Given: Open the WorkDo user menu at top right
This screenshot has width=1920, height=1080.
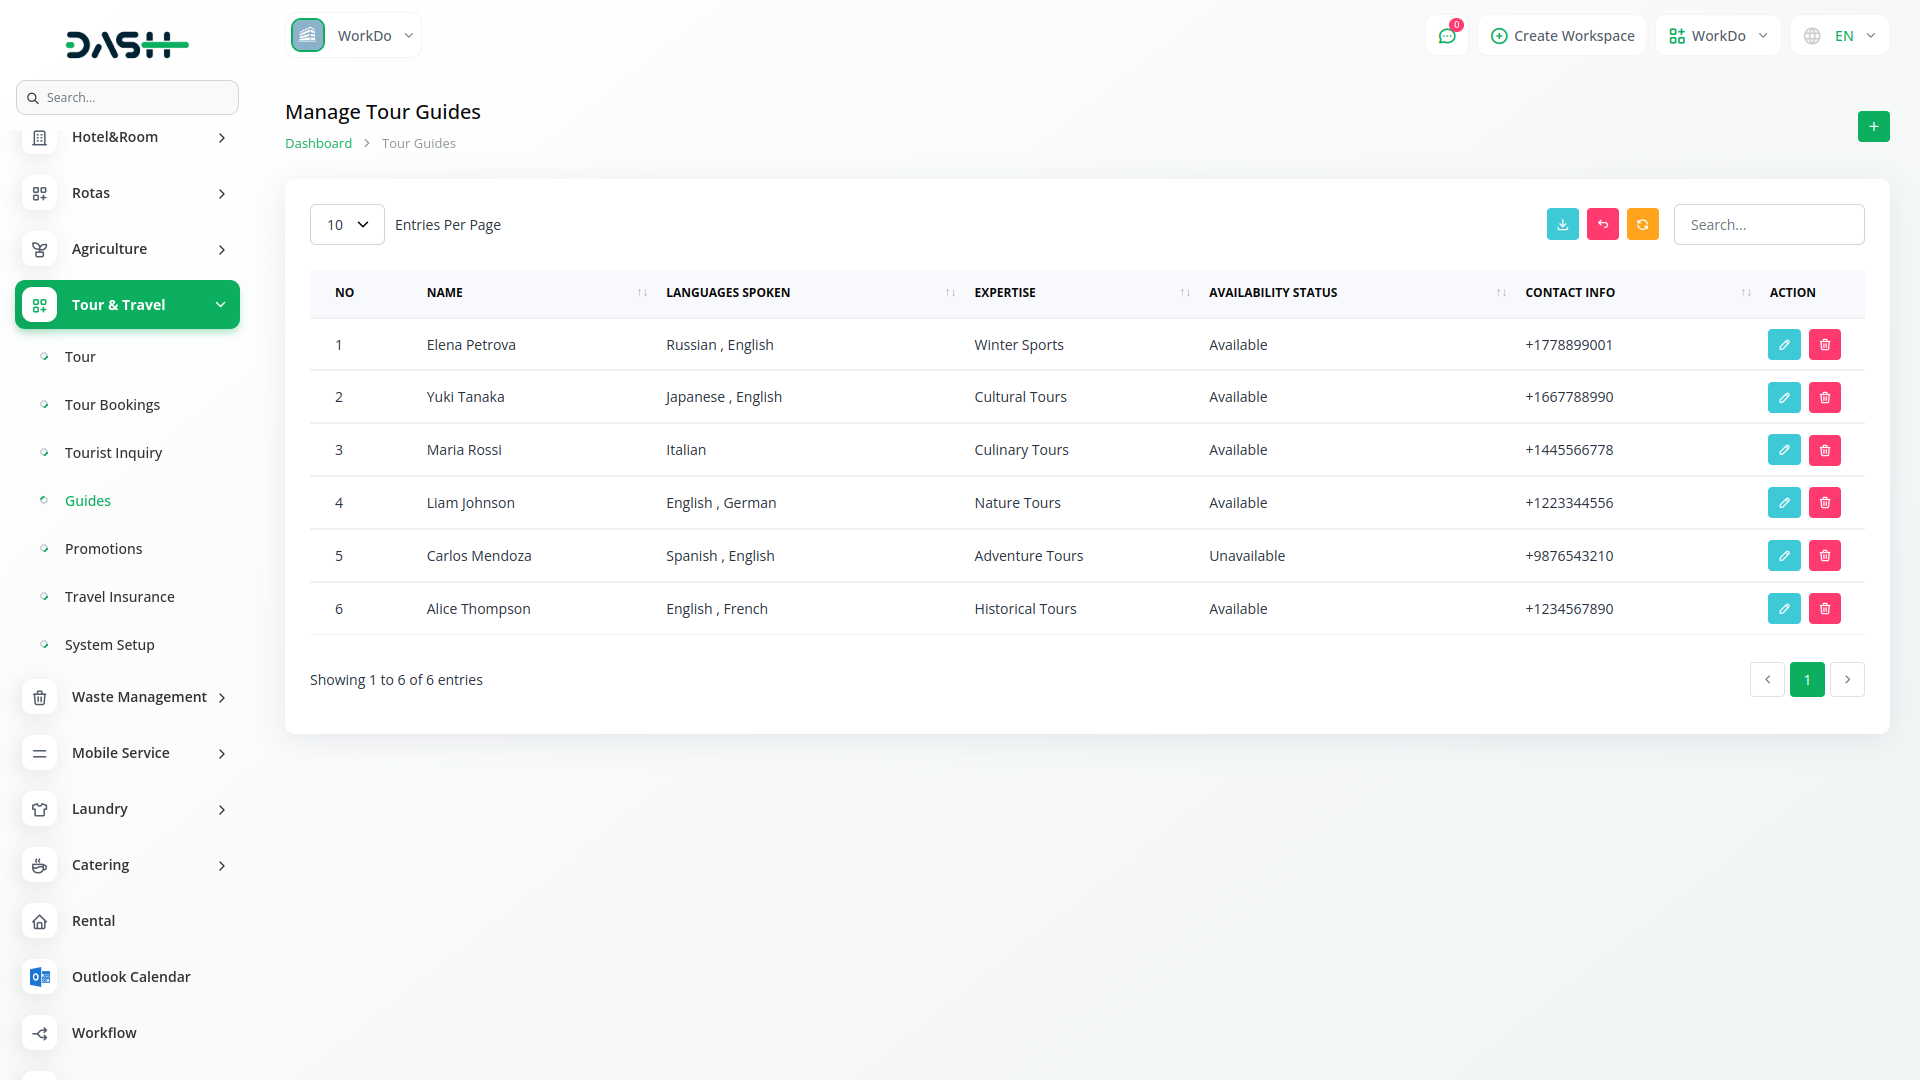Looking at the screenshot, I should (1718, 35).
